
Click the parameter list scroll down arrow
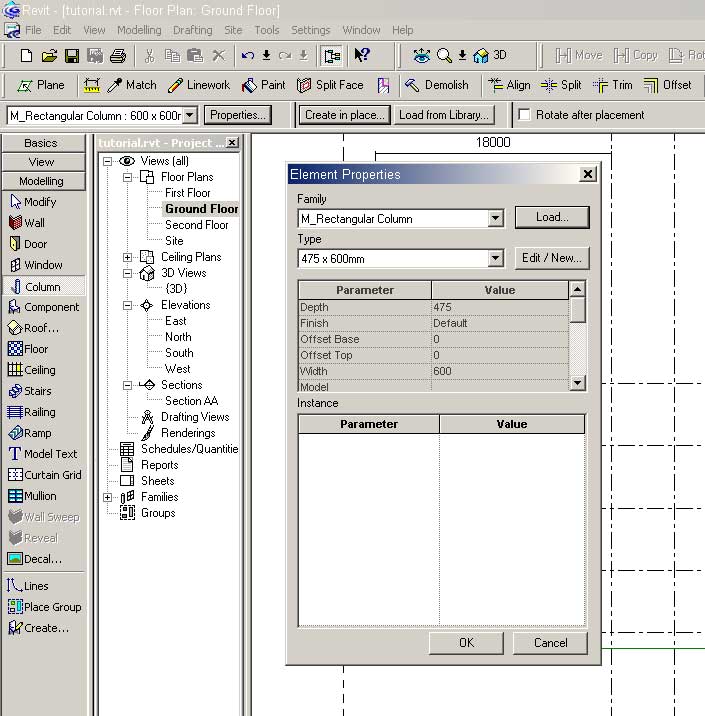pyautogui.click(x=577, y=383)
